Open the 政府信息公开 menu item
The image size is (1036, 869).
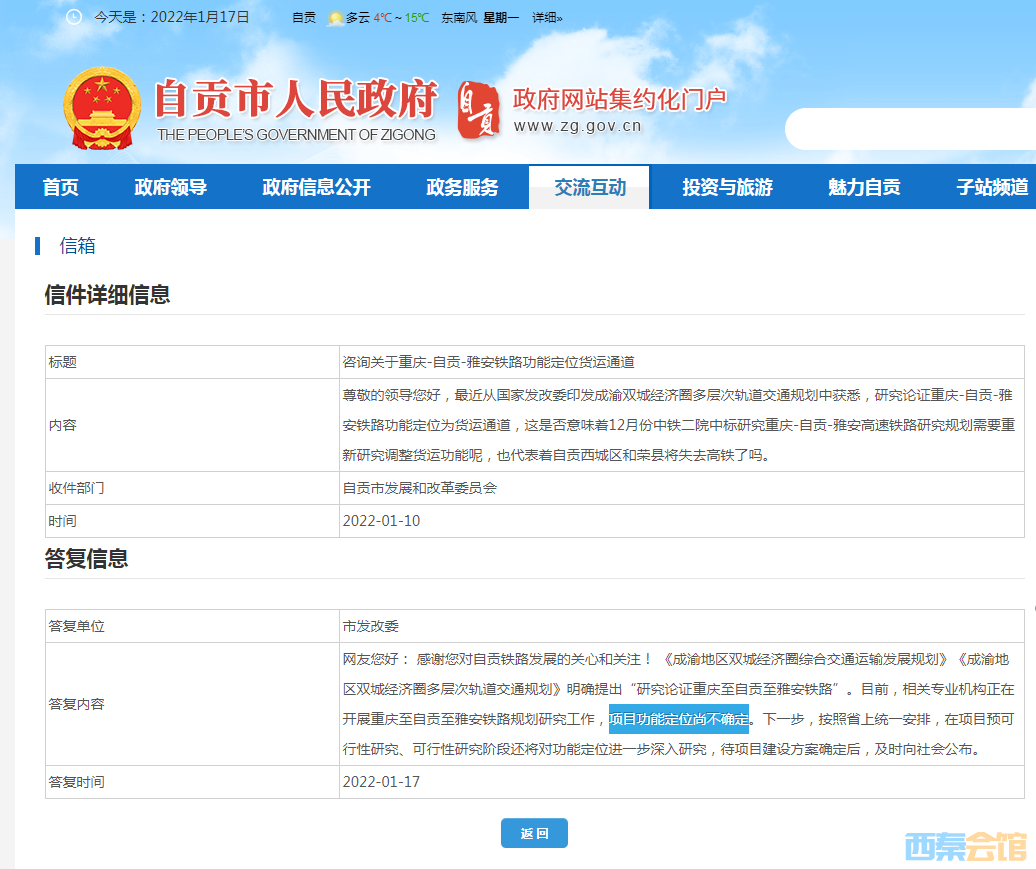316,187
